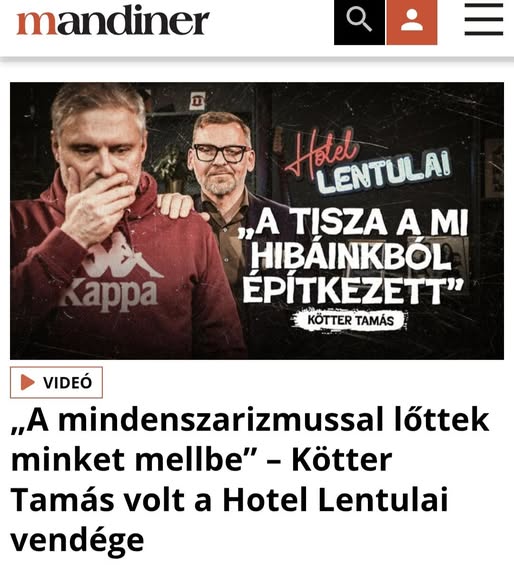Open the user account profile icon
Image resolution: width=514 pixels, height=565 pixels.
(x=412, y=22)
